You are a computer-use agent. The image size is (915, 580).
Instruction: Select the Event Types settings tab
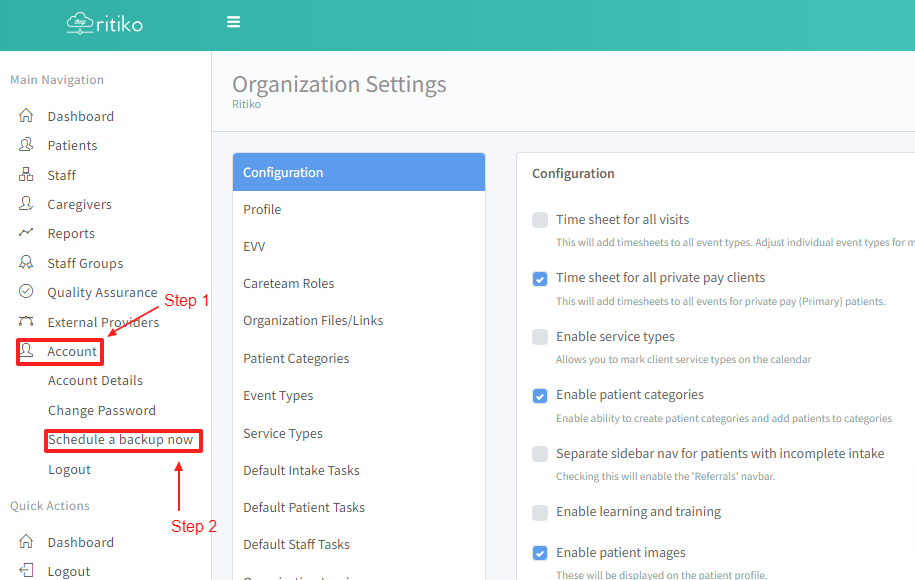pyautogui.click(x=278, y=396)
